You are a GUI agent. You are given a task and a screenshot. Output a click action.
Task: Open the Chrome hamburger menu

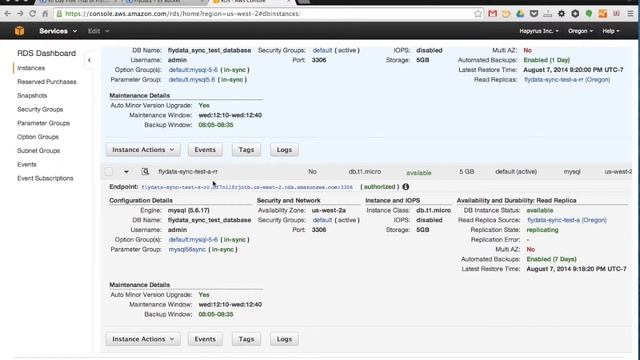(630, 14)
